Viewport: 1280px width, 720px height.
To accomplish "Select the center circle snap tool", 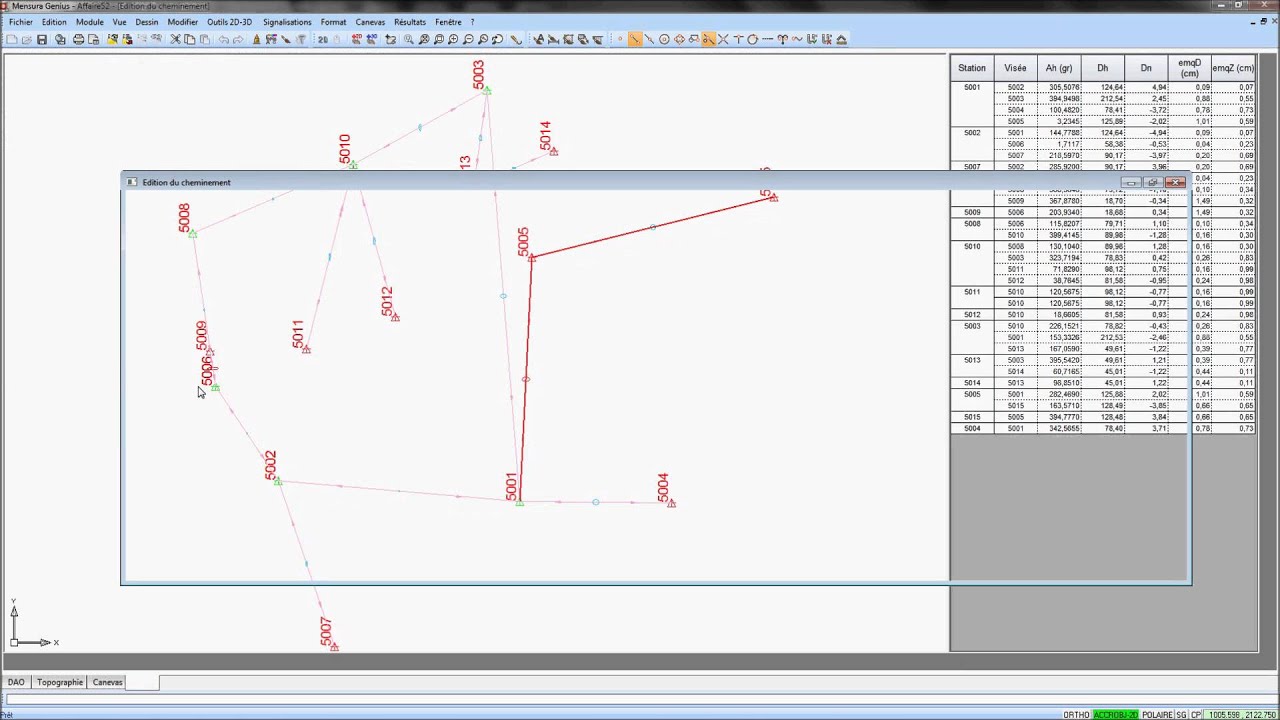I will coord(664,39).
